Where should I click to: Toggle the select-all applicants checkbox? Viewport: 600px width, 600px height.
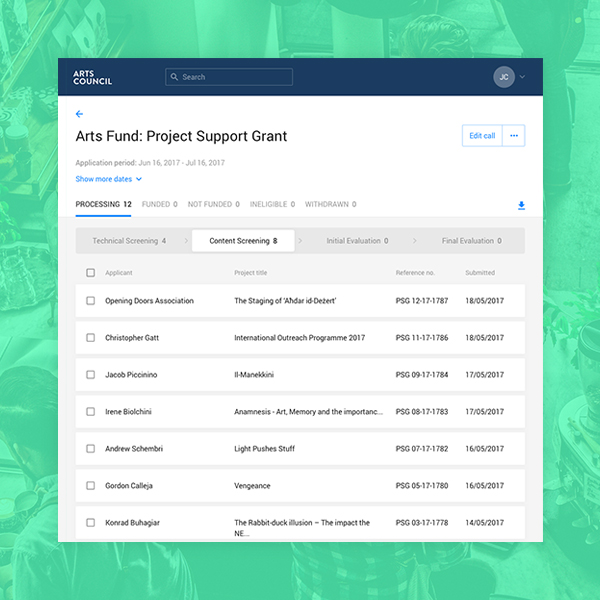pyautogui.click(x=90, y=273)
